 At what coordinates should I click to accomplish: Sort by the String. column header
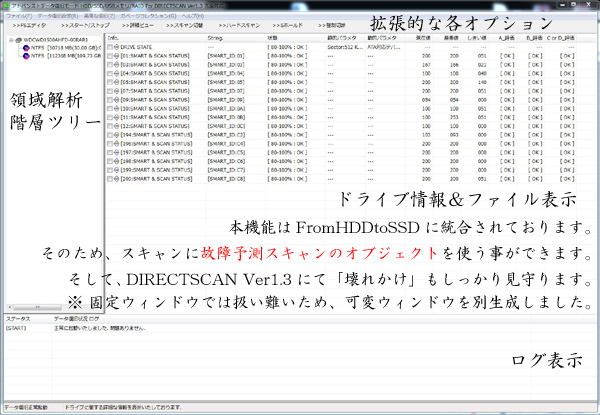(236, 38)
